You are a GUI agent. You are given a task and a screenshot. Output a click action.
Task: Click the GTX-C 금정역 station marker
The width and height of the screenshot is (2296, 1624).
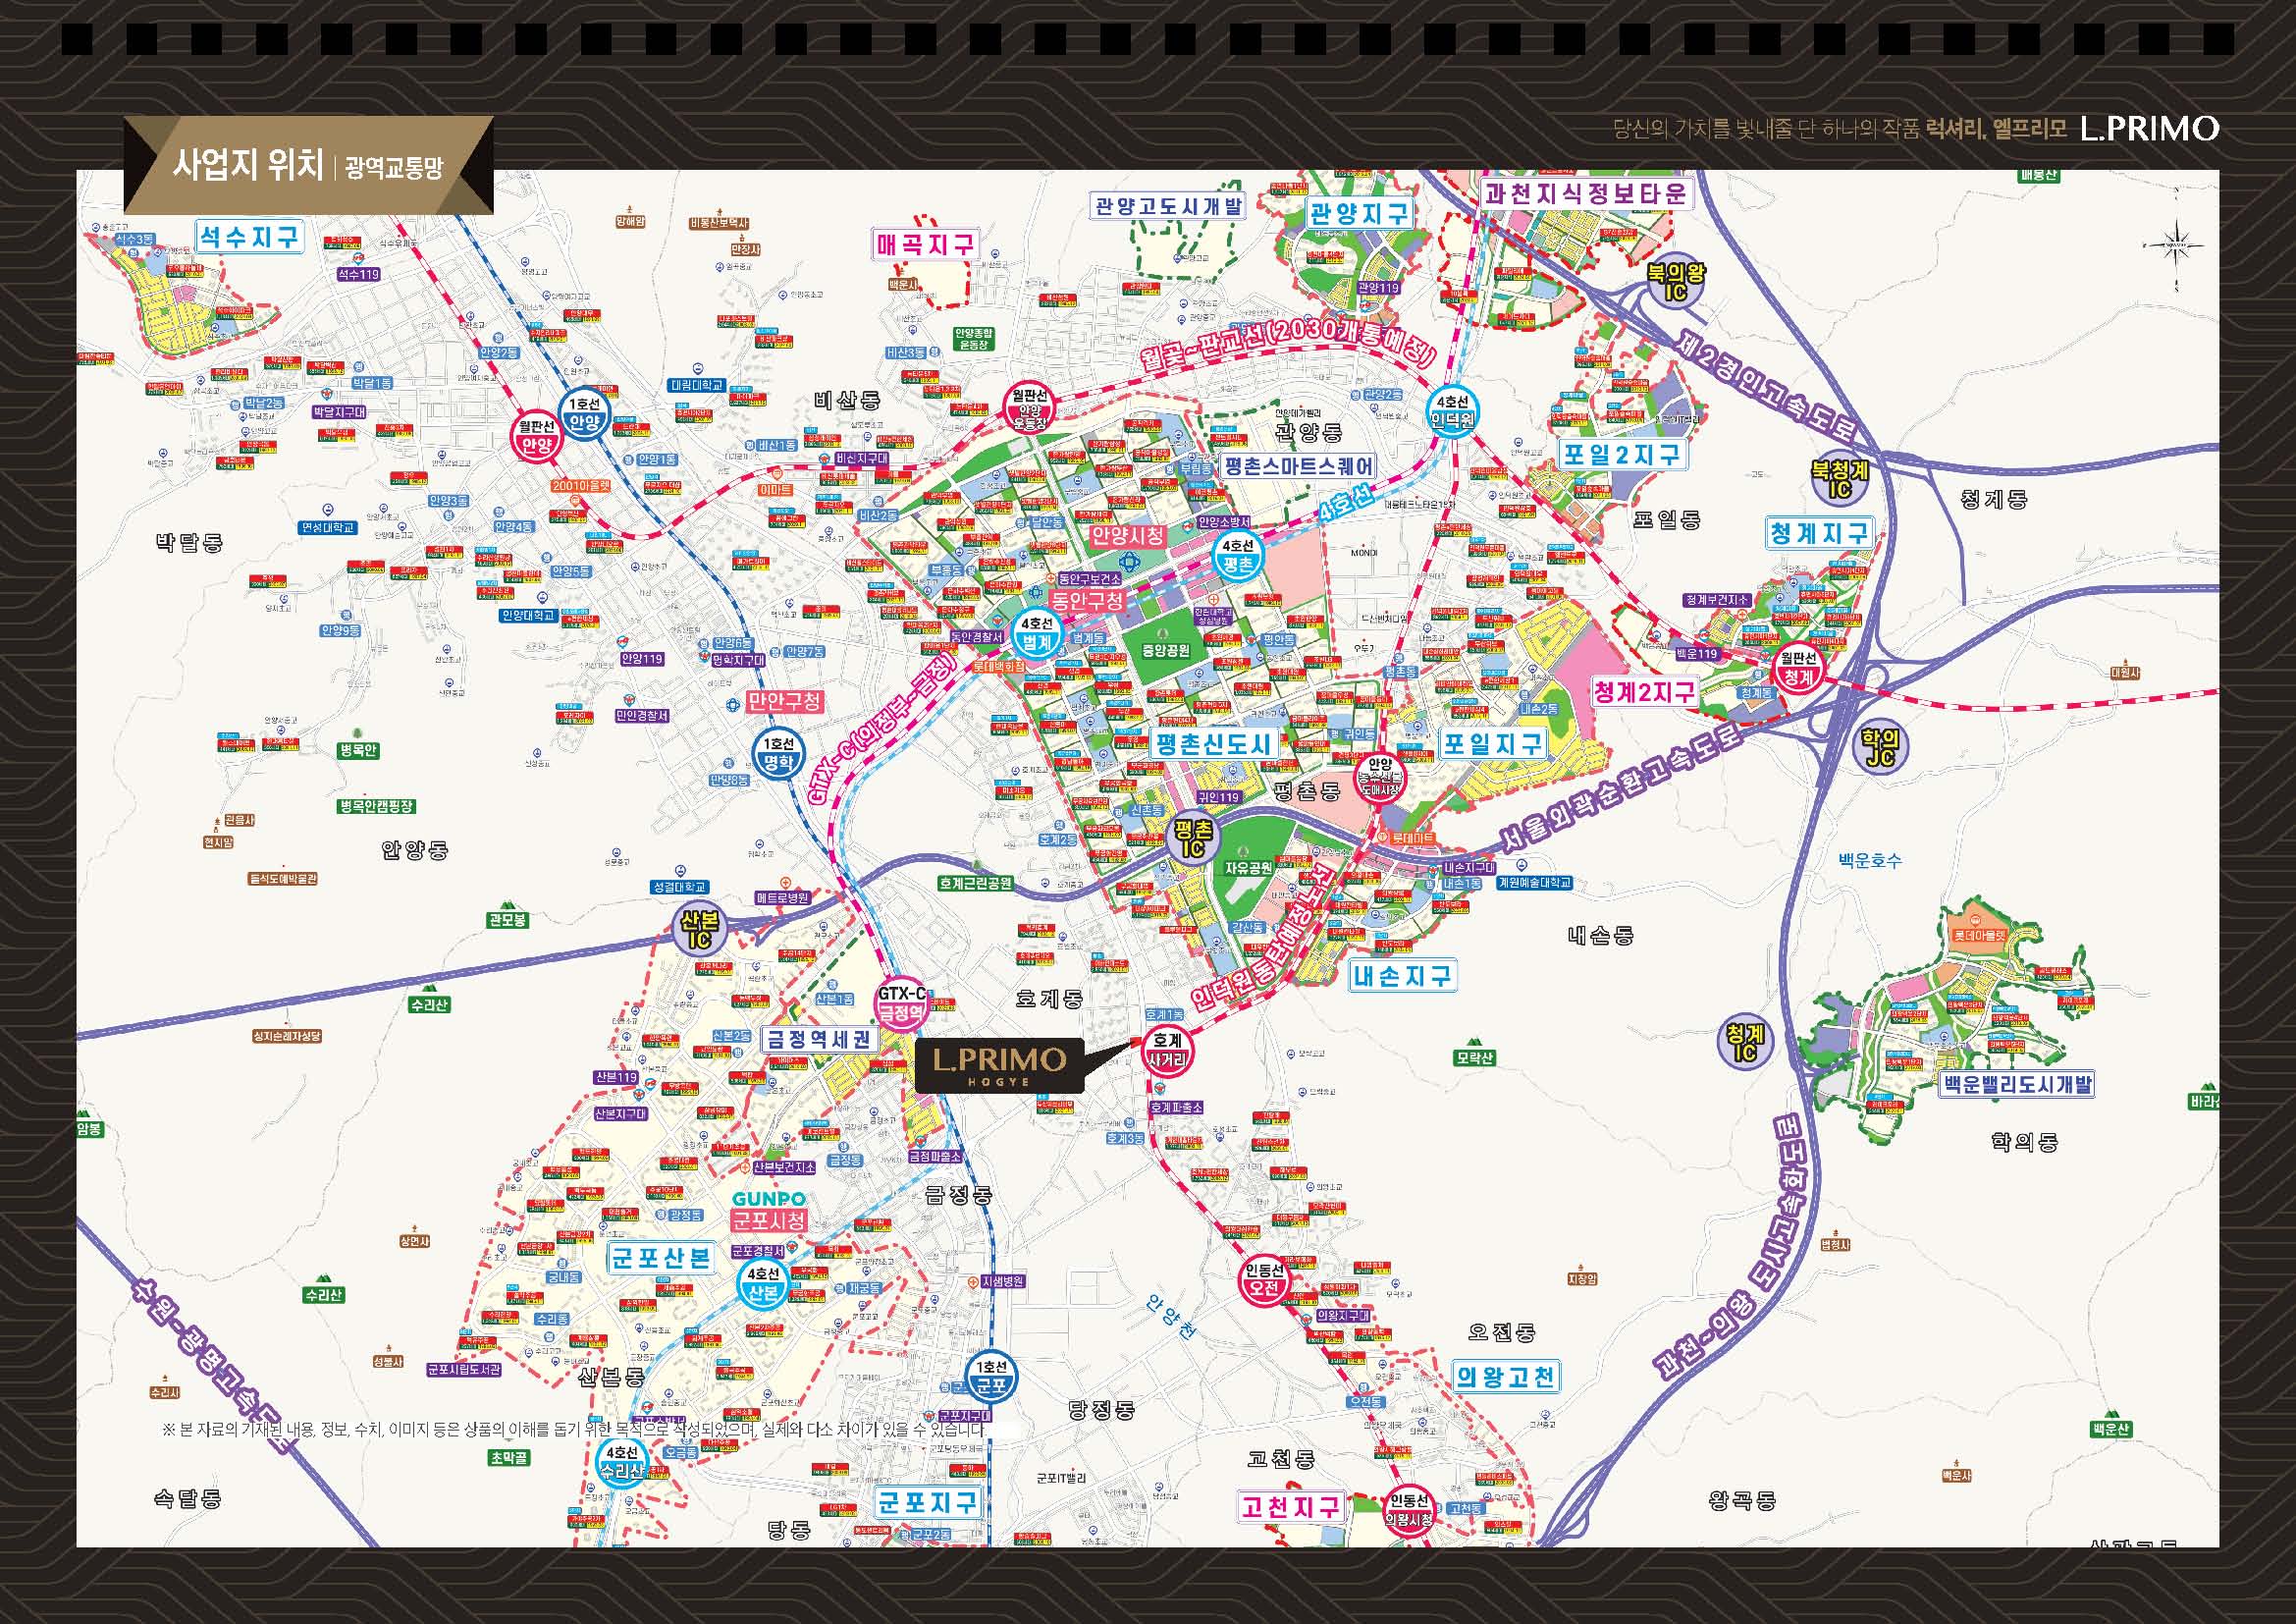[902, 1003]
